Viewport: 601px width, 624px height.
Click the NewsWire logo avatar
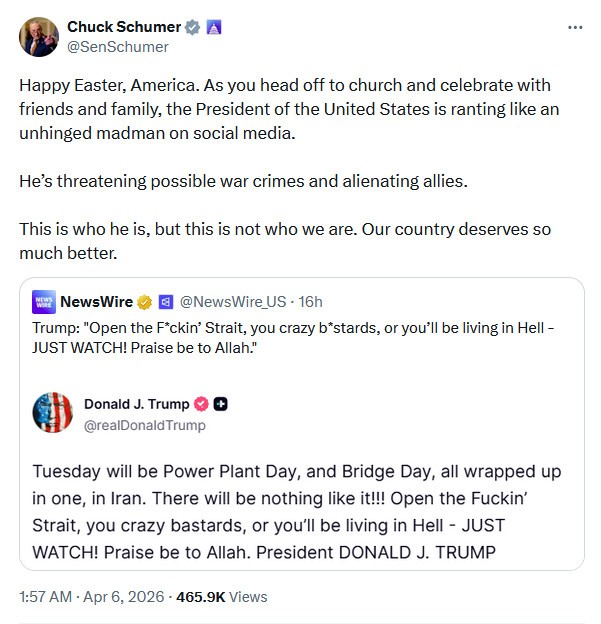[43, 301]
